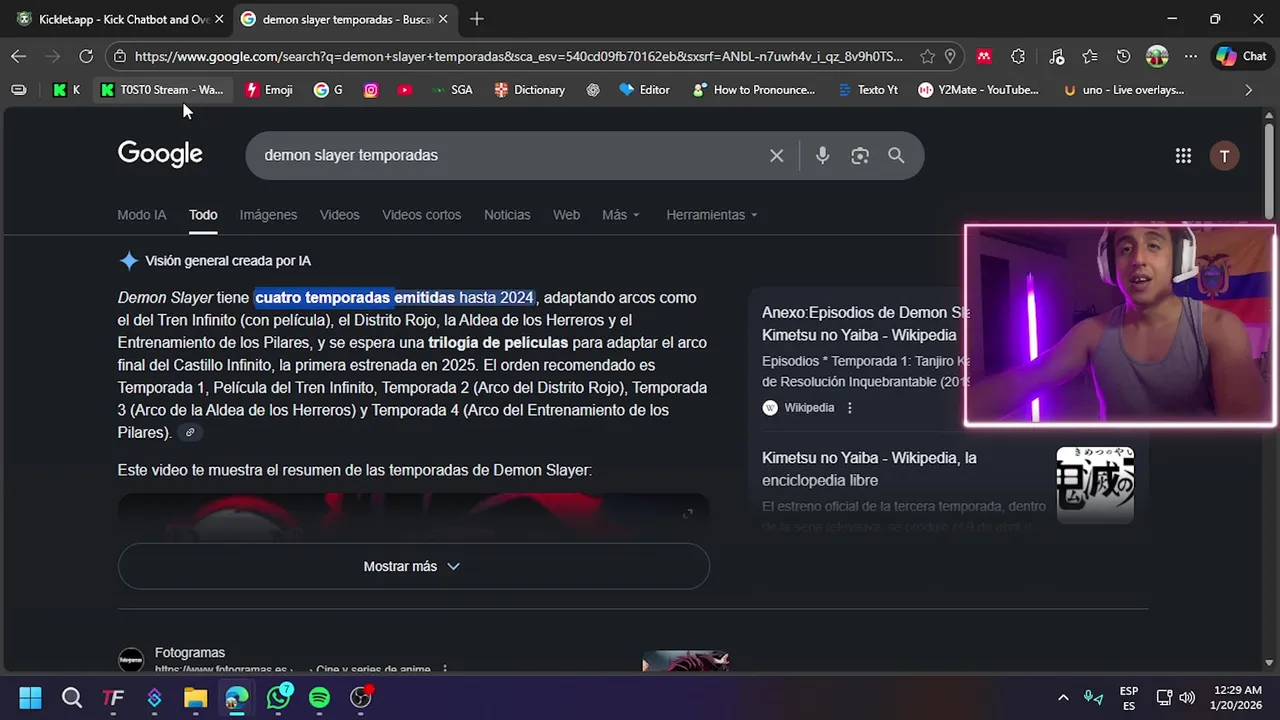Image resolution: width=1280 pixels, height=720 pixels.
Task: Open browser Settings and more menu
Action: pyautogui.click(x=1191, y=56)
